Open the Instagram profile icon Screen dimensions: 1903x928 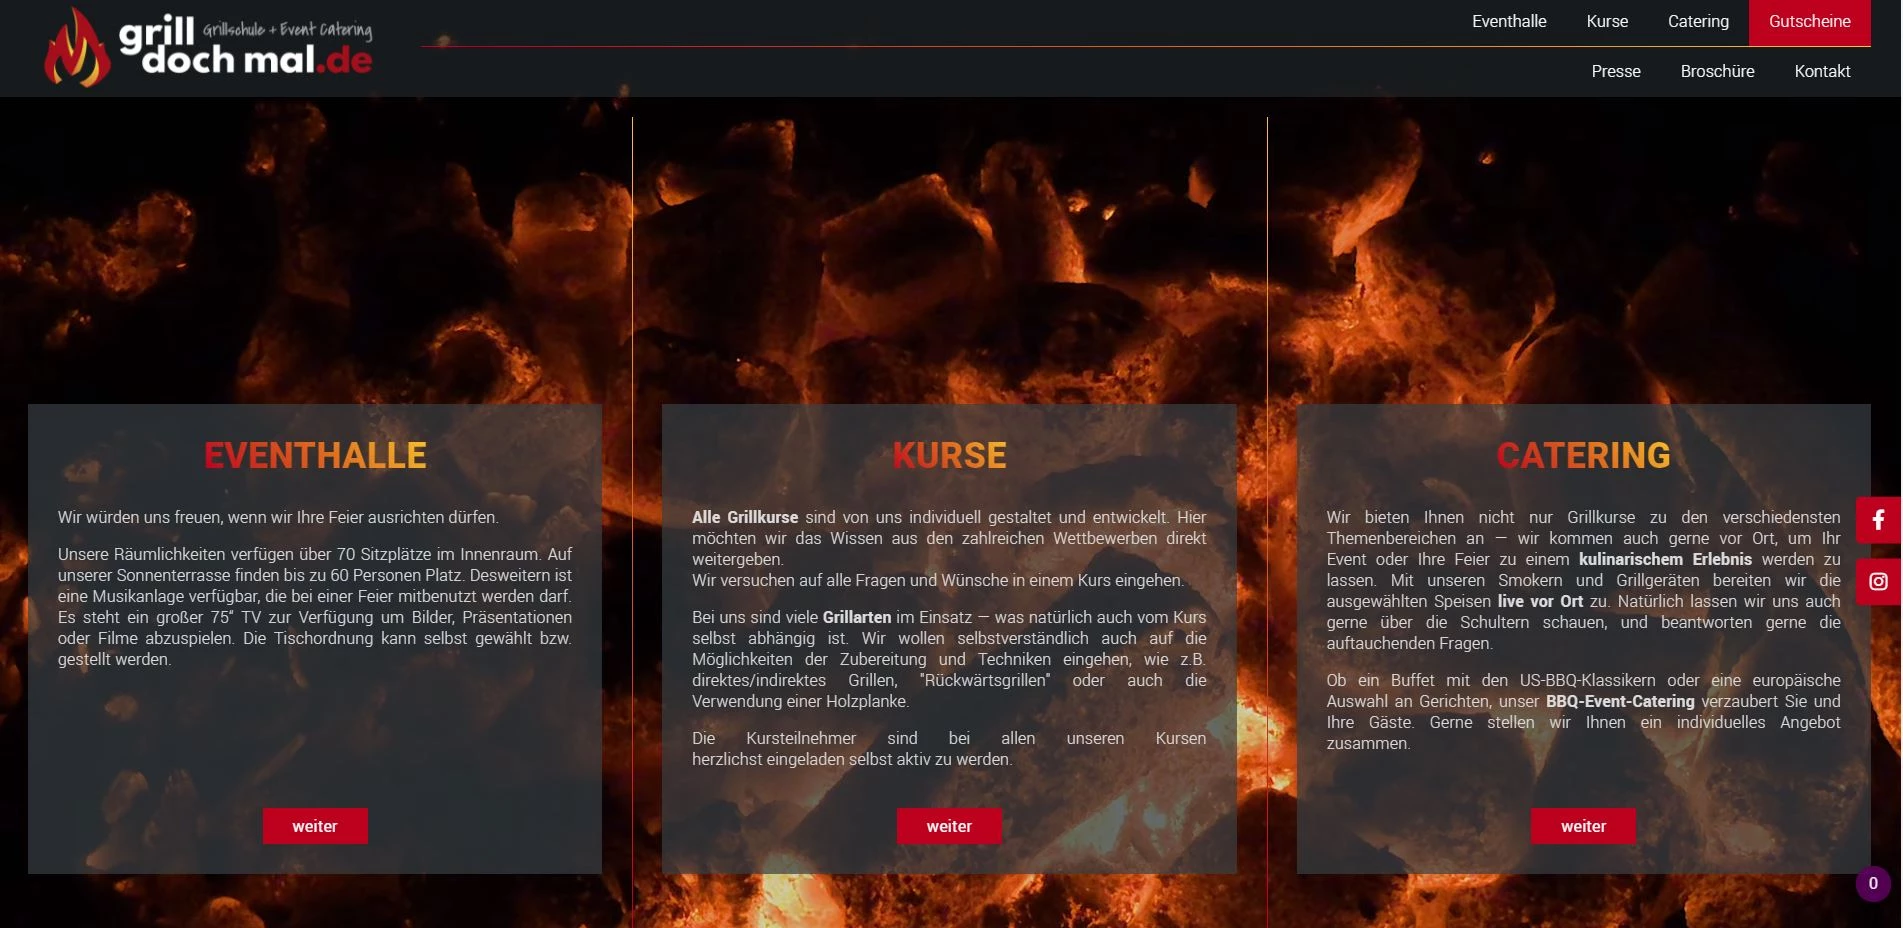click(x=1878, y=582)
